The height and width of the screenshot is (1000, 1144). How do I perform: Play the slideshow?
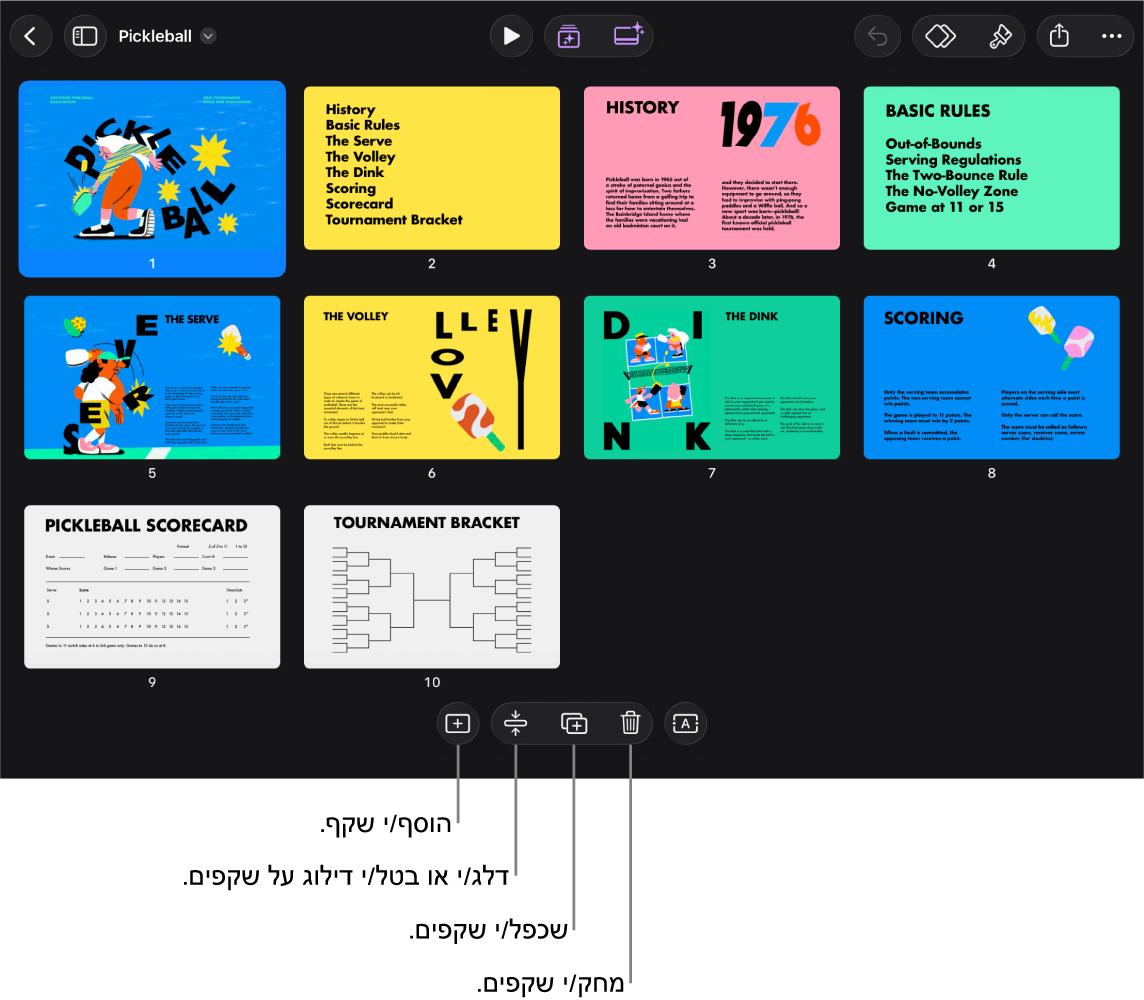511,36
